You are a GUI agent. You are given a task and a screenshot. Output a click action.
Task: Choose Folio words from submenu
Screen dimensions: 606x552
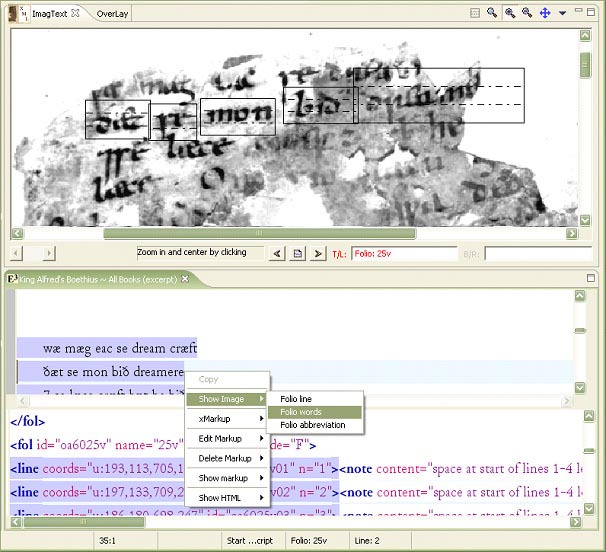315,412
